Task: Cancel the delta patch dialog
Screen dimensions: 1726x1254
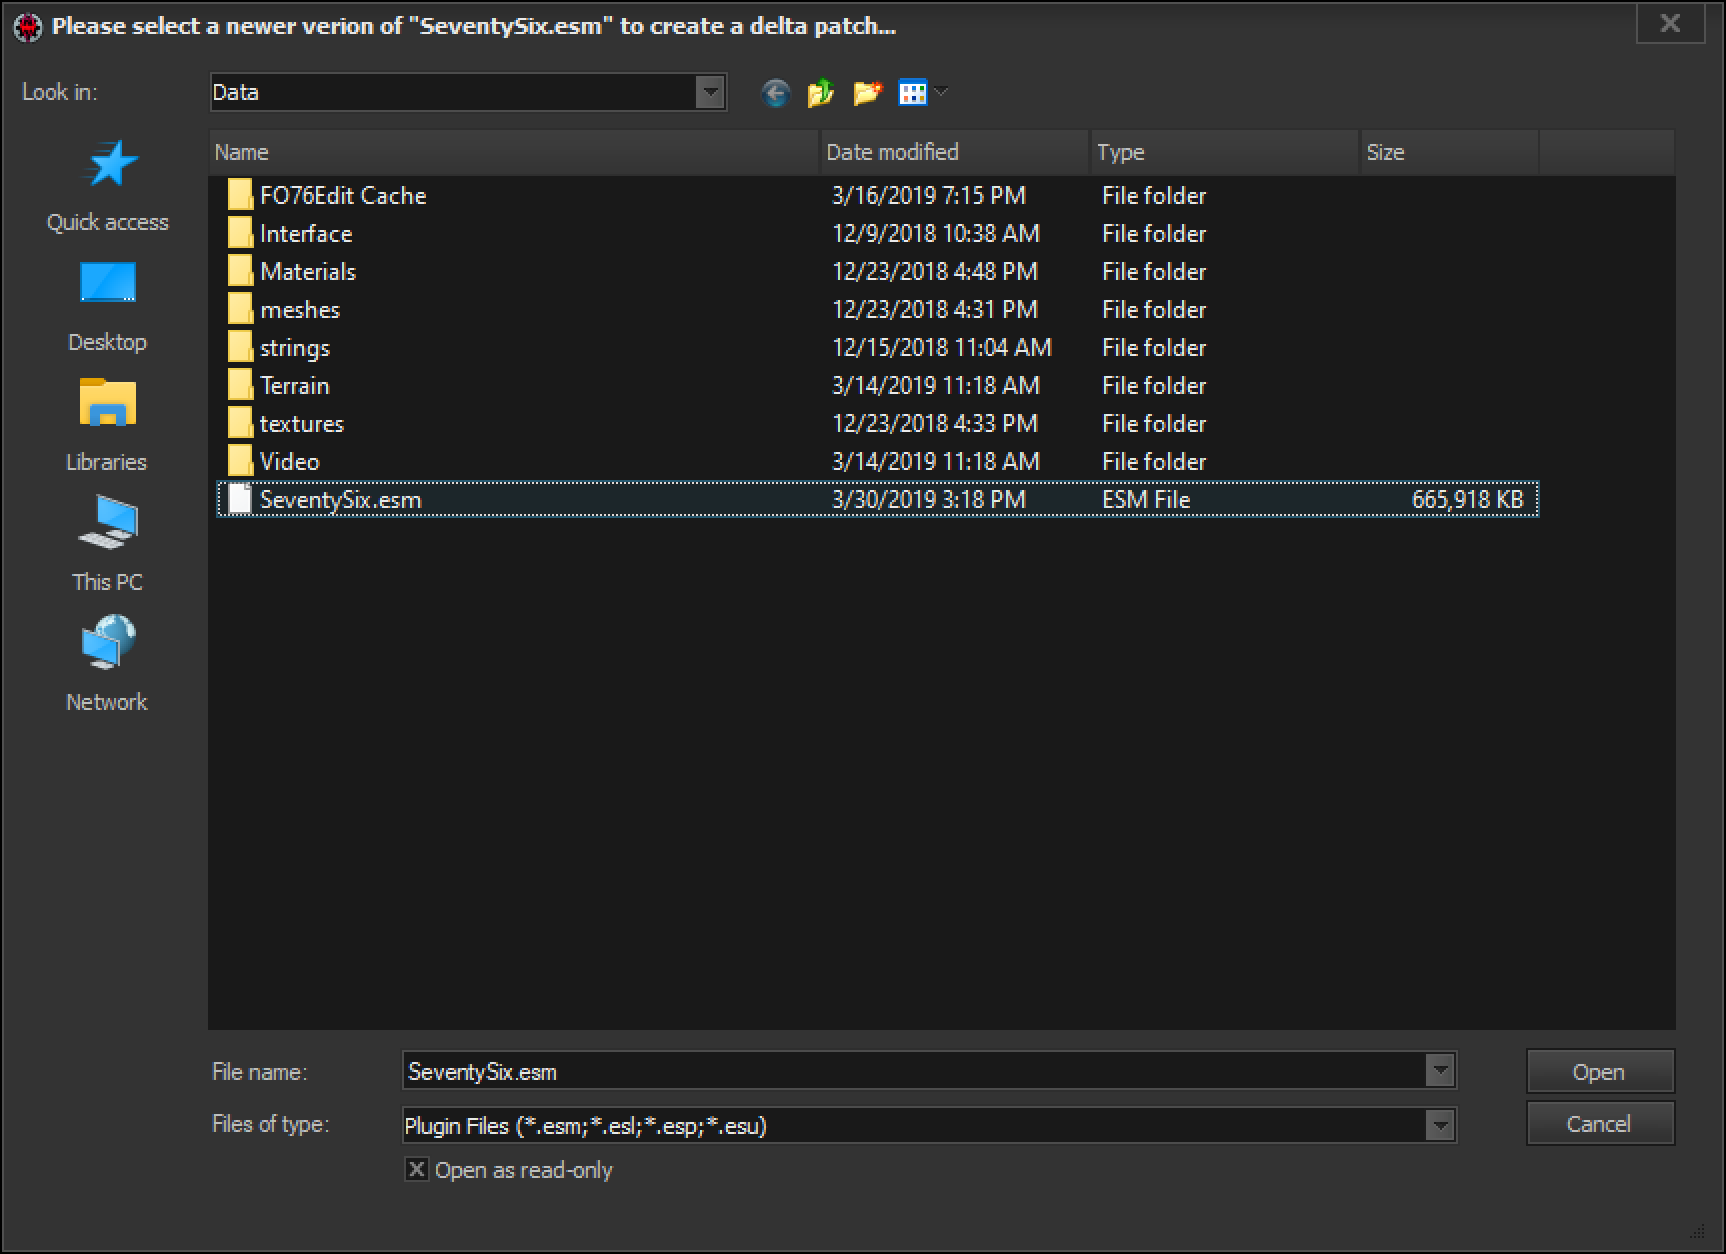Action: click(1599, 1124)
